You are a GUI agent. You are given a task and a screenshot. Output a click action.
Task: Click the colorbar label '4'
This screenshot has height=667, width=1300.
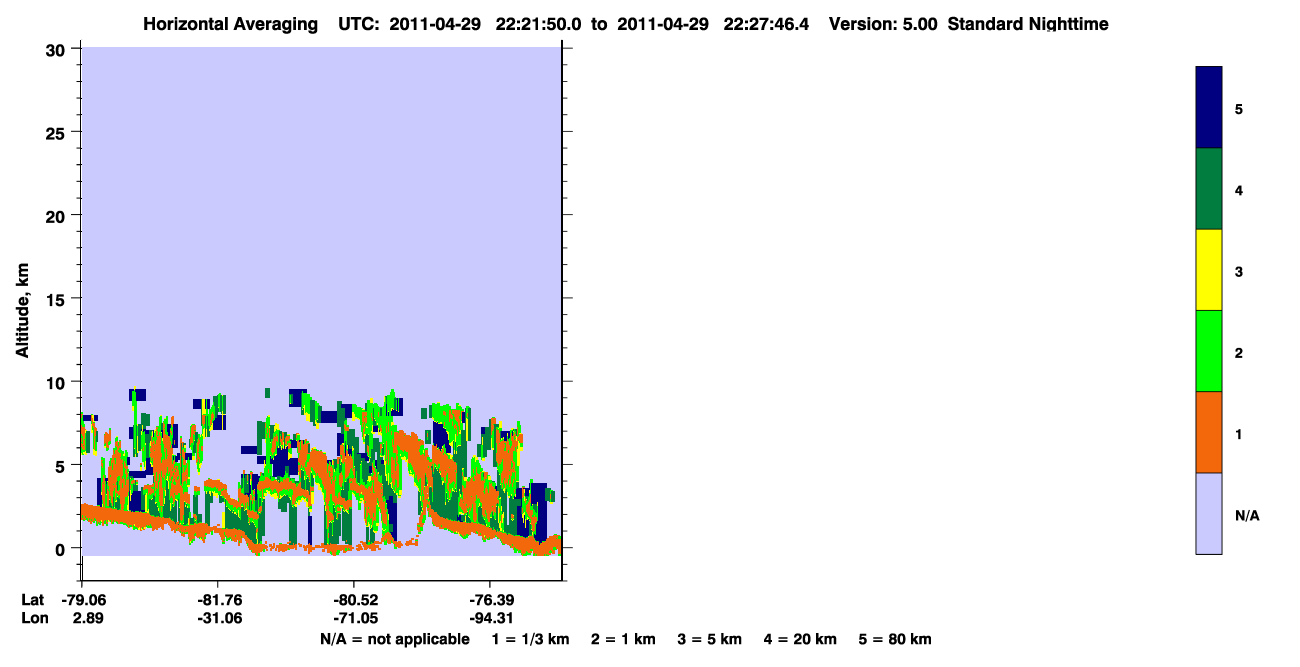[x=1239, y=189]
